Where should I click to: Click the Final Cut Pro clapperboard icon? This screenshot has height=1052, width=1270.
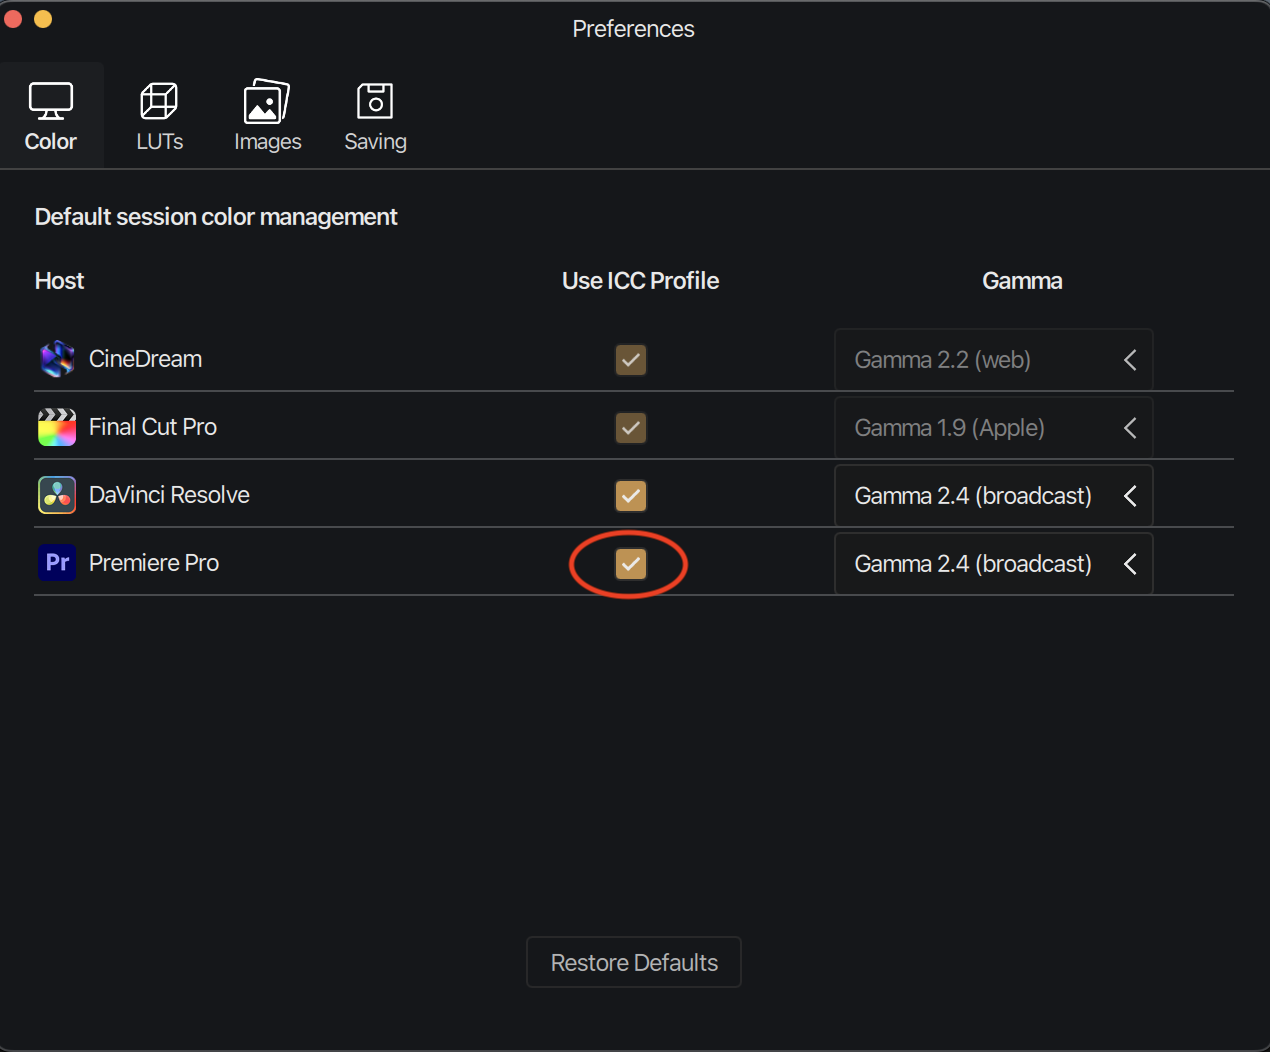point(57,427)
